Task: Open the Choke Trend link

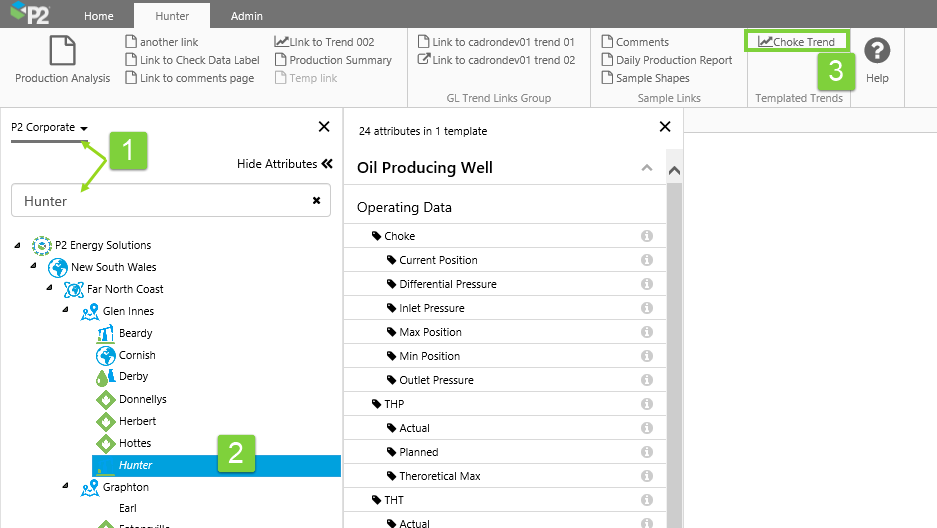Action: pyautogui.click(x=797, y=42)
